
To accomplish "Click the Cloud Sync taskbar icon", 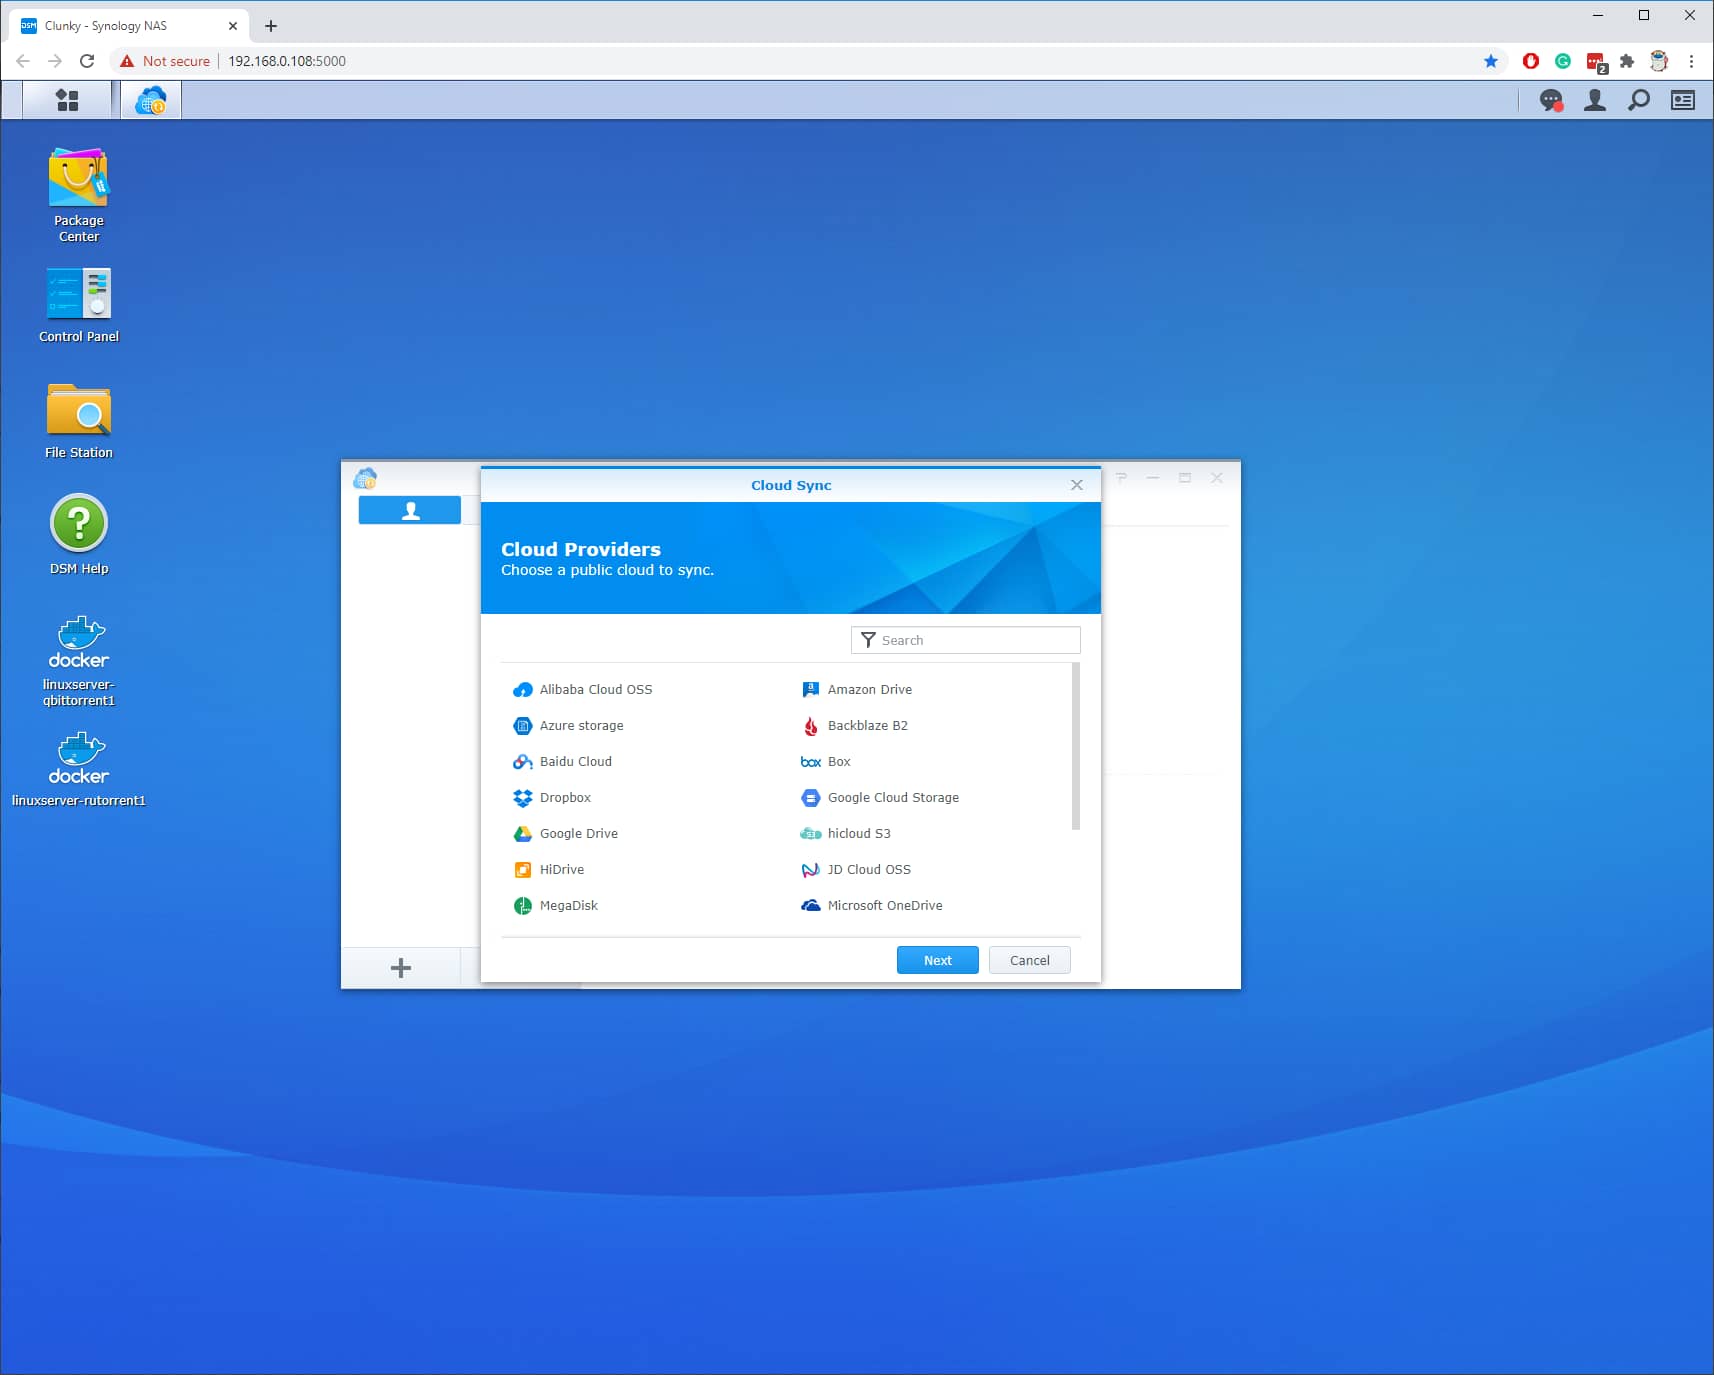I will coord(151,100).
